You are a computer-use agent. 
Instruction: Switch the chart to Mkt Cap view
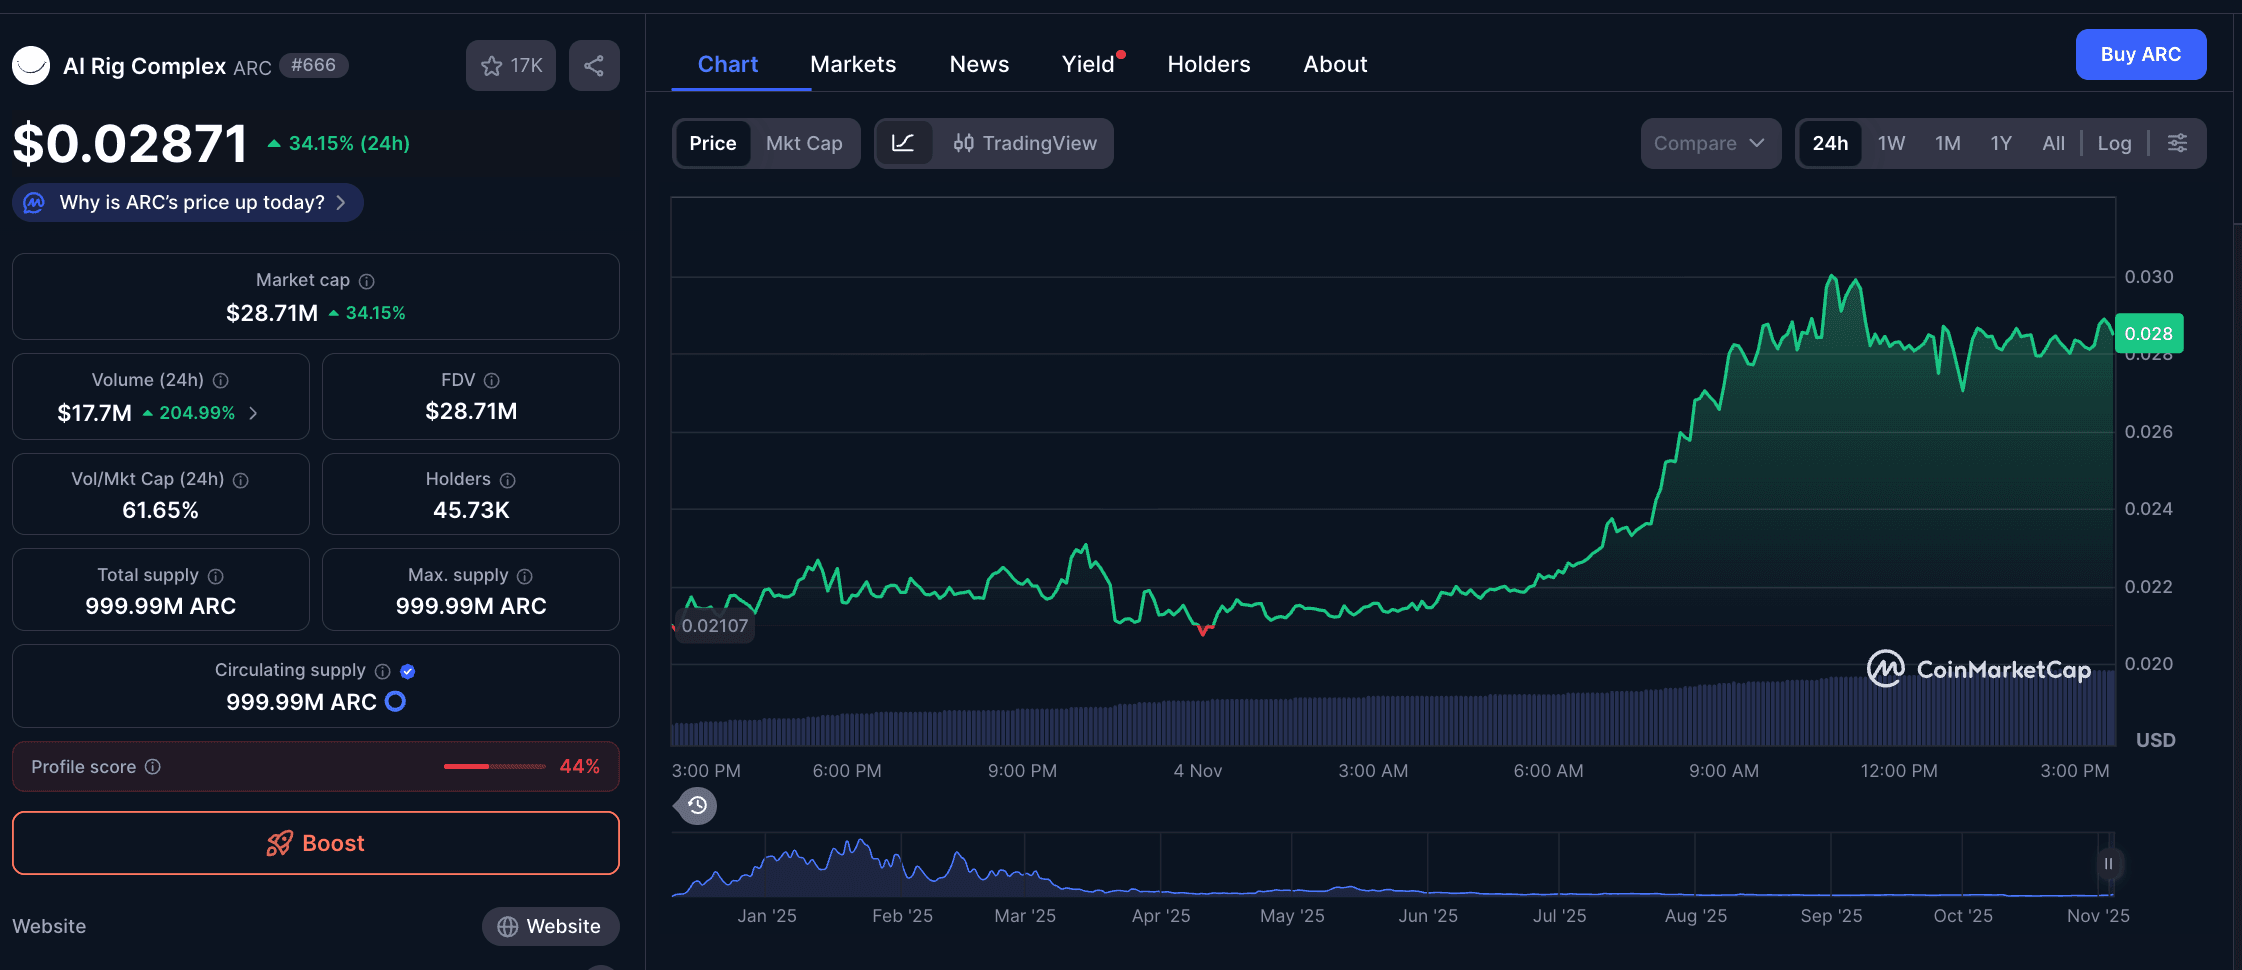(x=803, y=143)
